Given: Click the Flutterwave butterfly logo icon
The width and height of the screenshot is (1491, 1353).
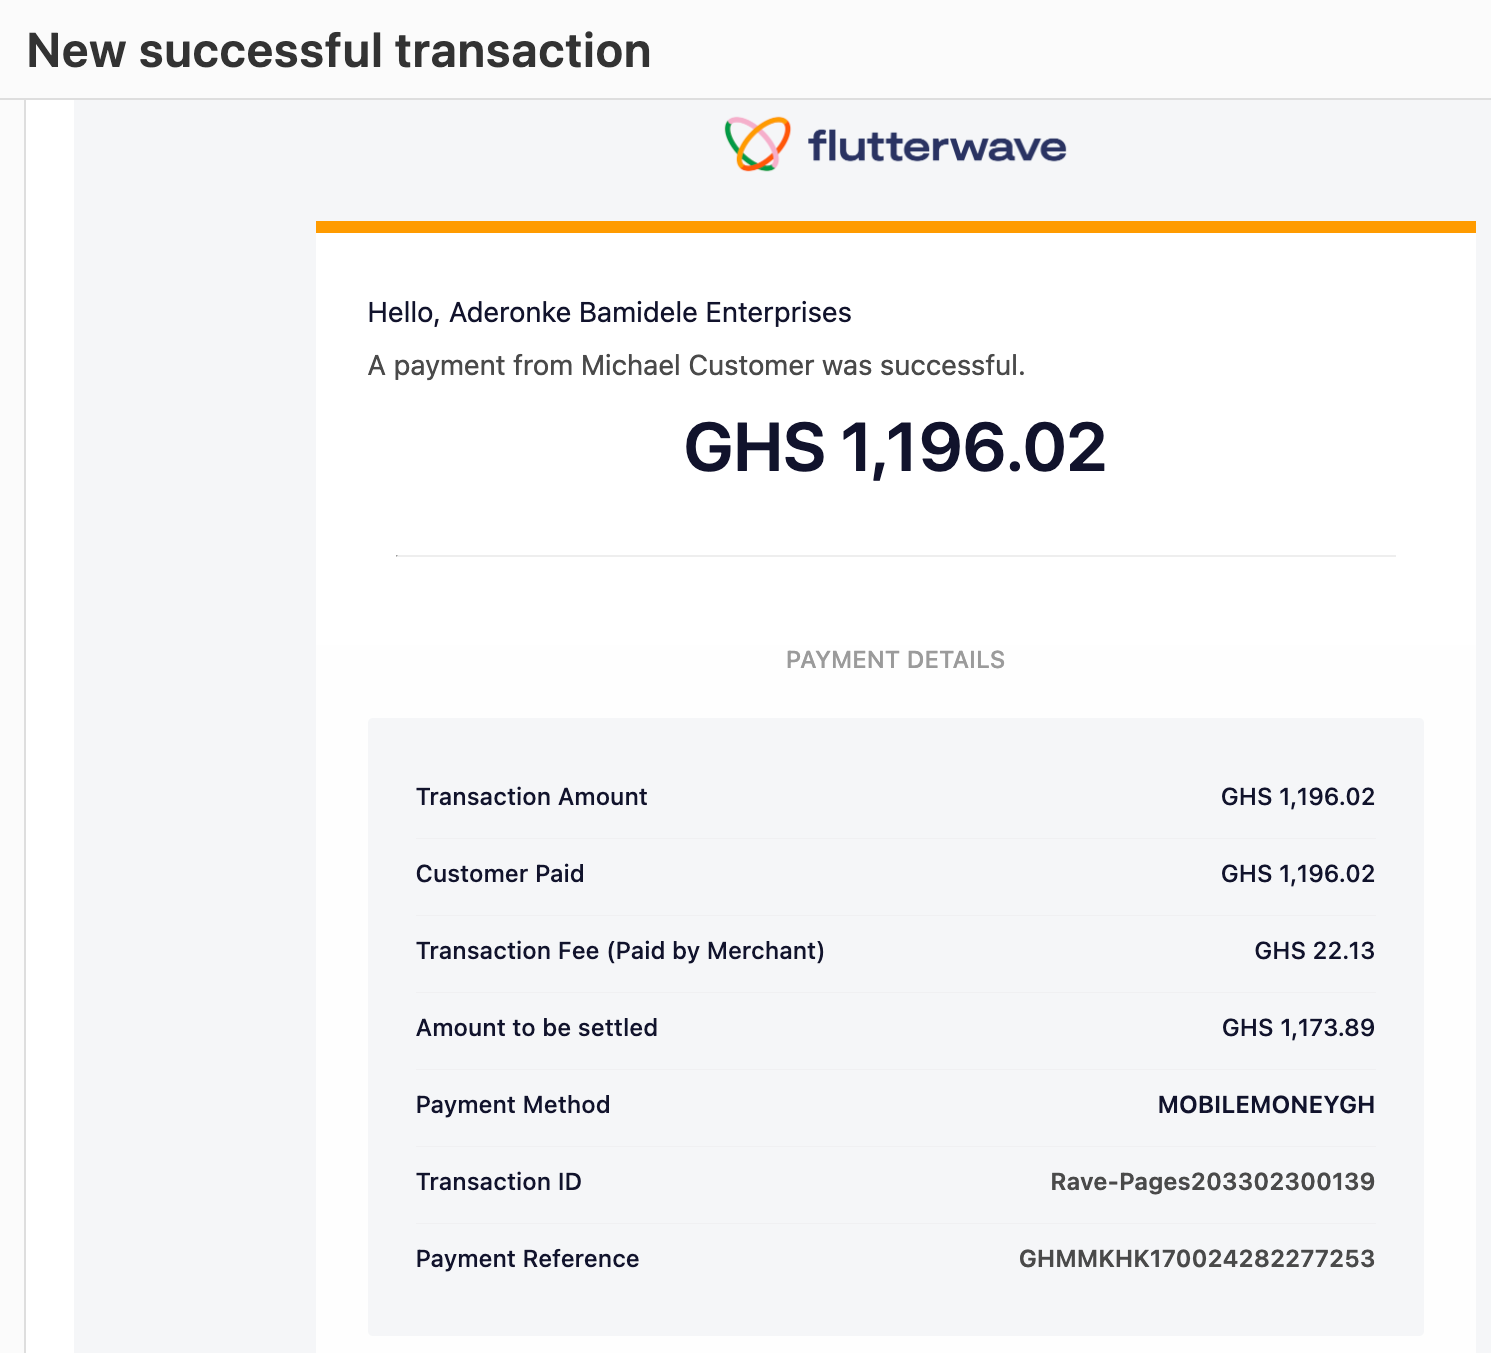Looking at the screenshot, I should click(x=757, y=144).
